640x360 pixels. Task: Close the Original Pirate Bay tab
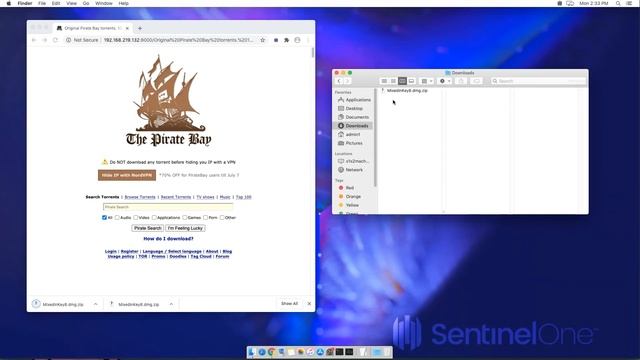tap(127, 28)
